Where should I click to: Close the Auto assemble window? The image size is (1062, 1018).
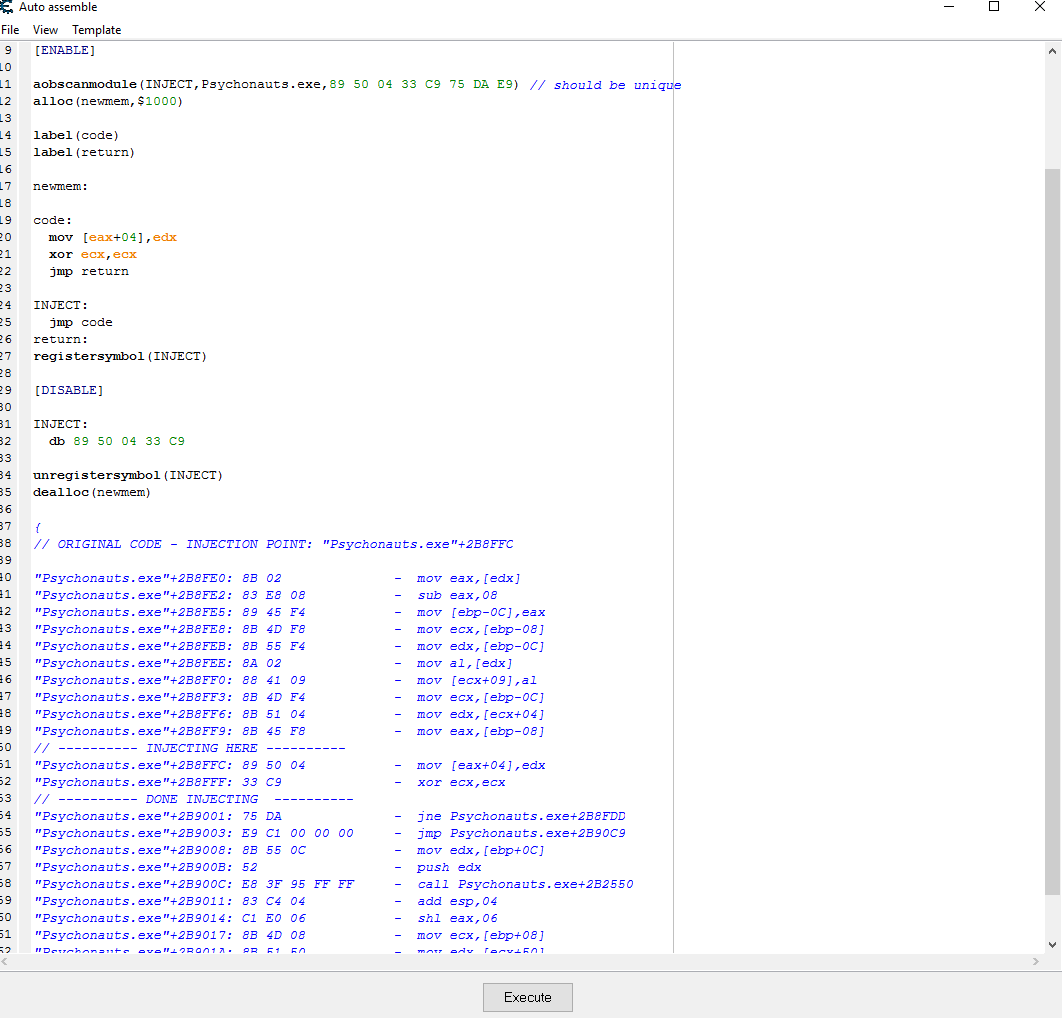tap(1039, 7)
